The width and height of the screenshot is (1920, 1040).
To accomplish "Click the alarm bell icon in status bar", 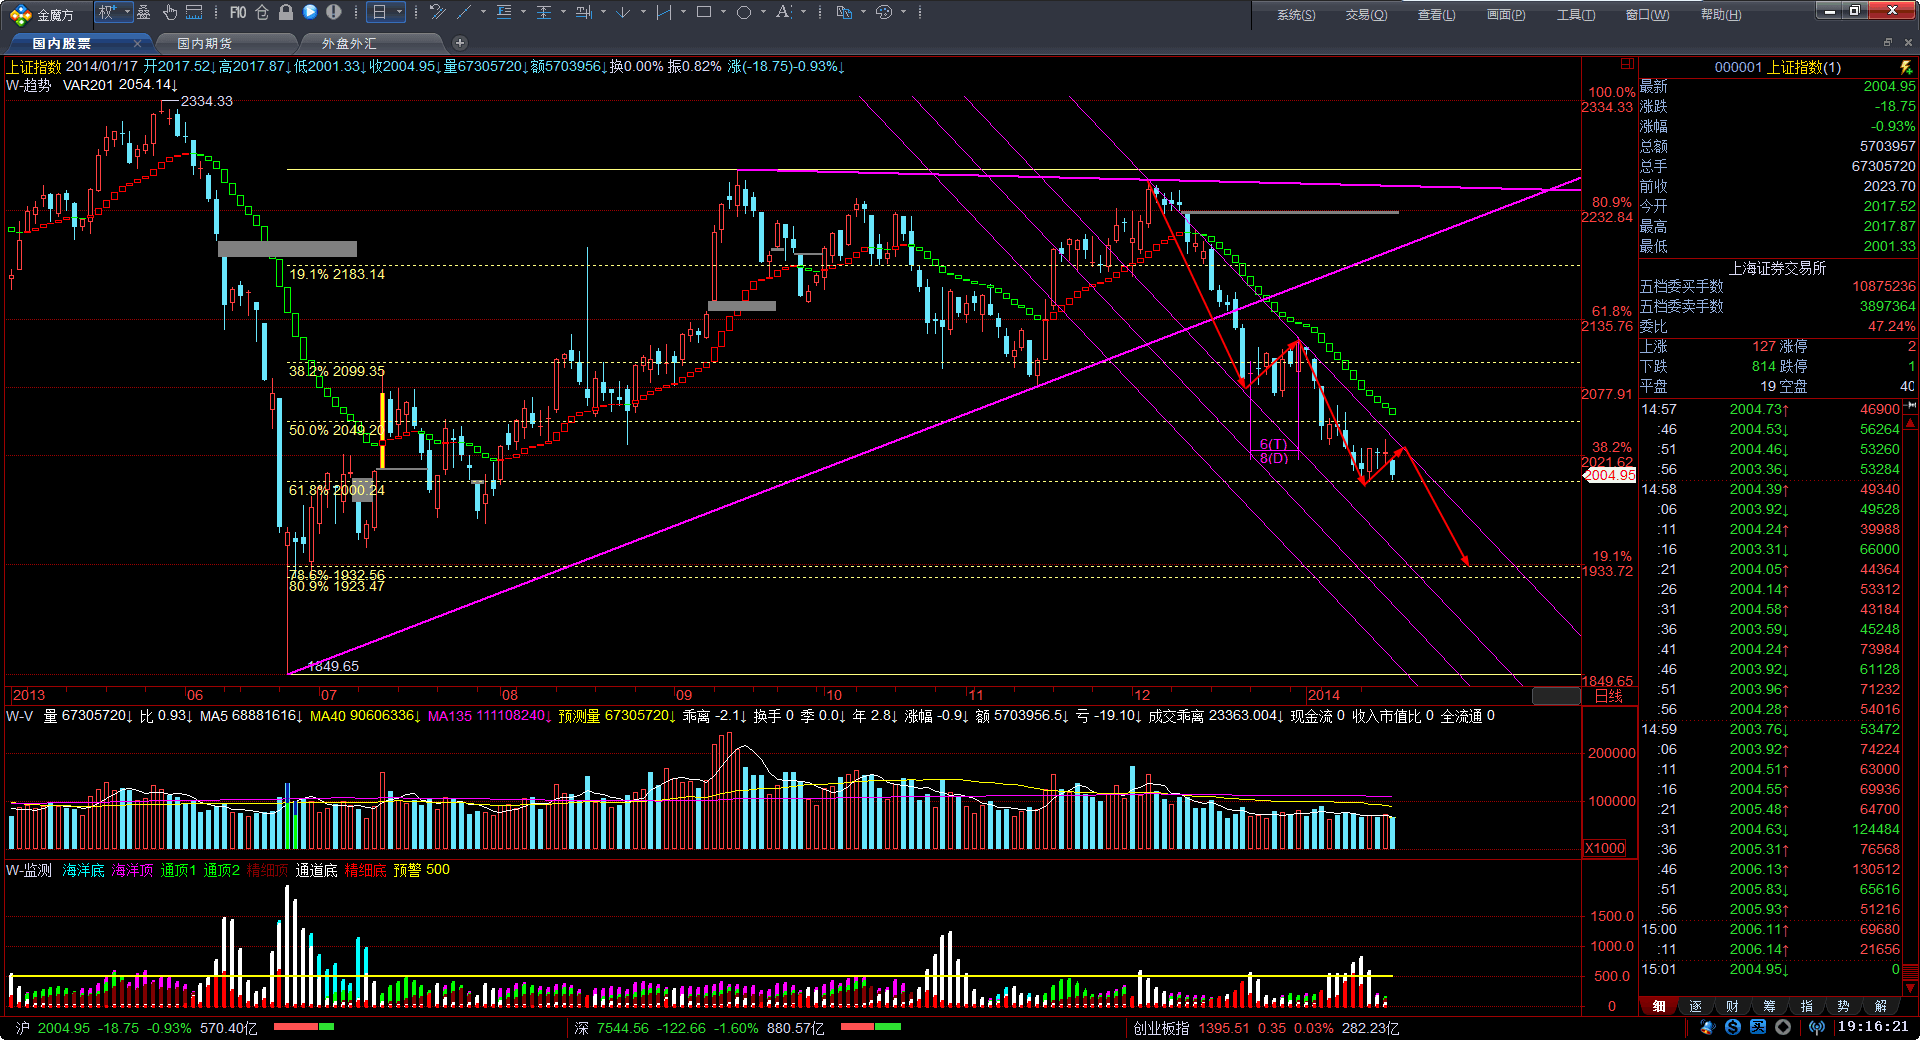I will point(1706,1028).
